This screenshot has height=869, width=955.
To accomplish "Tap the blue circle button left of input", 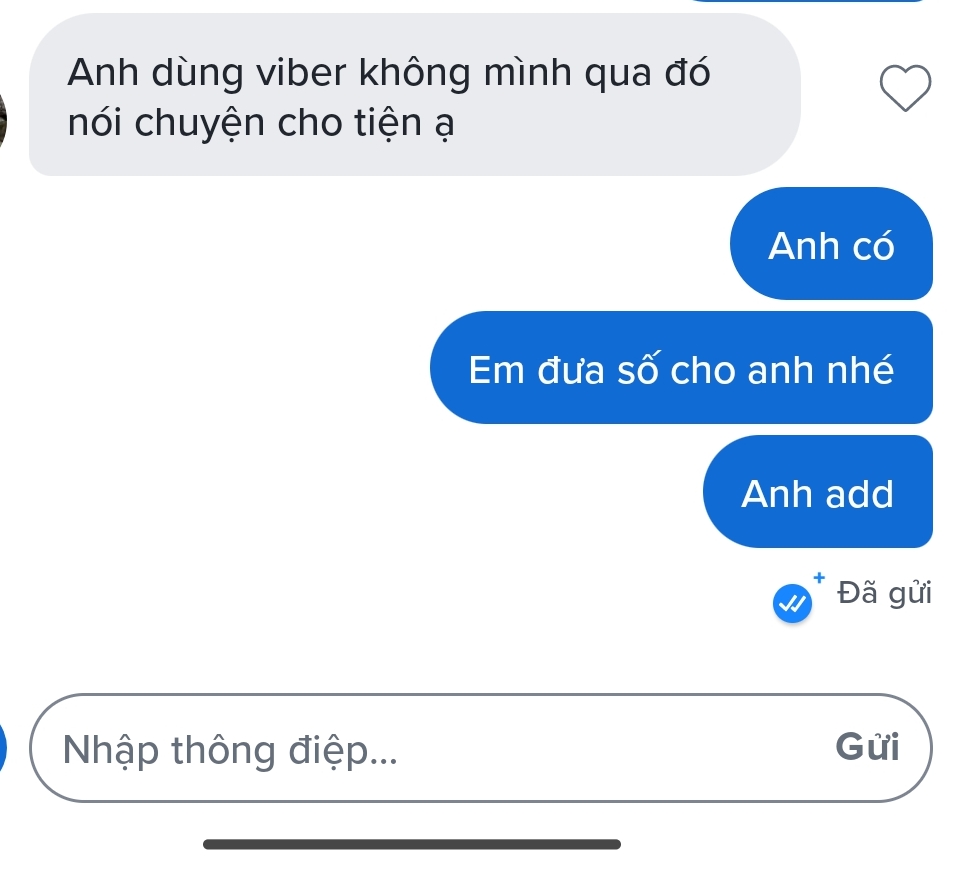I will 5,748.
